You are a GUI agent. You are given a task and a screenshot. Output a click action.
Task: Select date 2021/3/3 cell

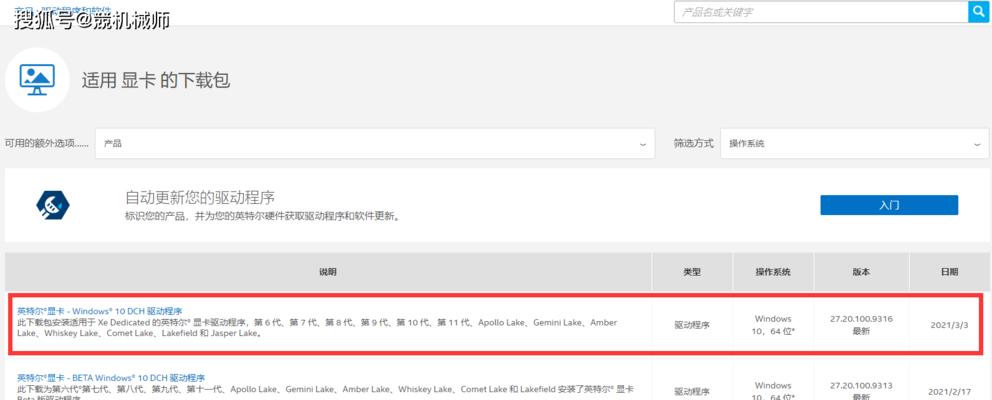pos(949,325)
